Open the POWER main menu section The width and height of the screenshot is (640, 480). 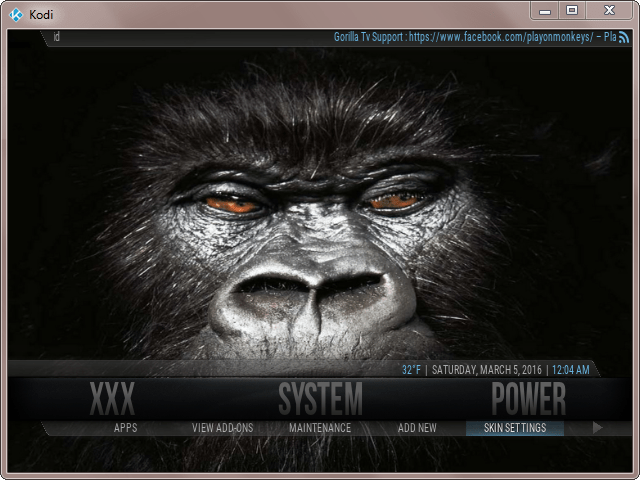pos(529,399)
